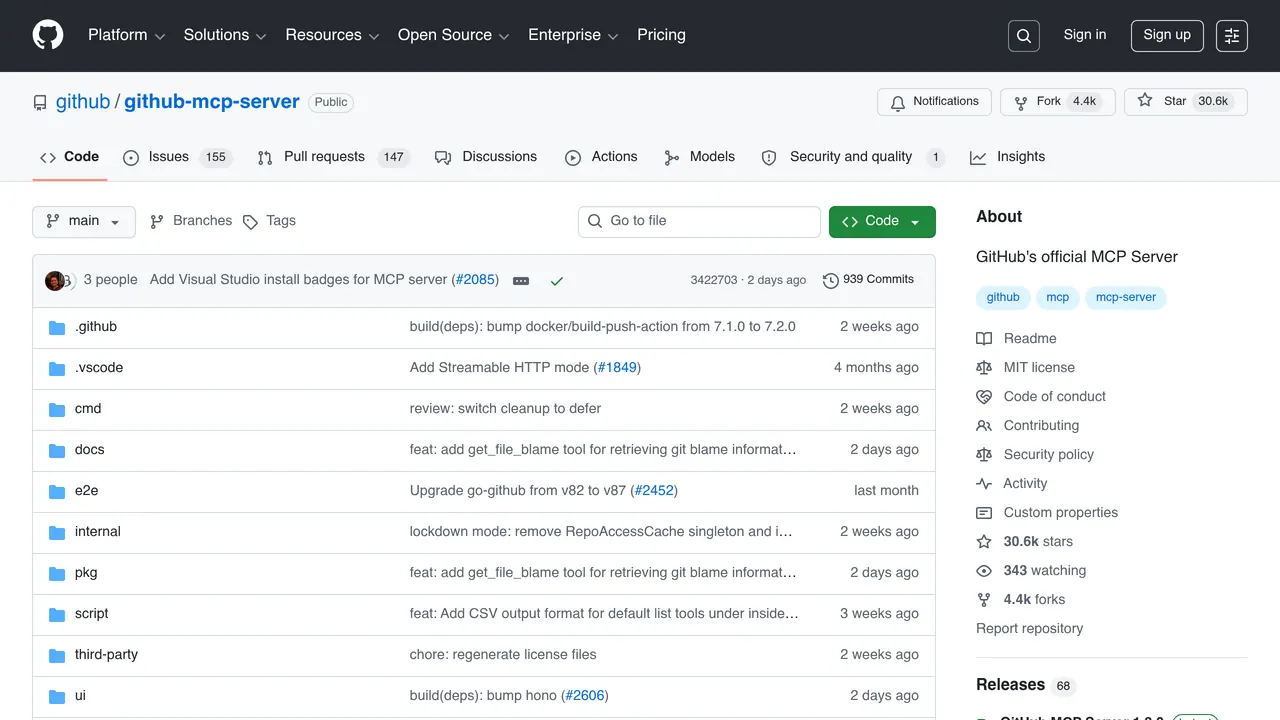The image size is (1280, 720).
Task: Click the ui folder icon
Action: [x=57, y=696]
